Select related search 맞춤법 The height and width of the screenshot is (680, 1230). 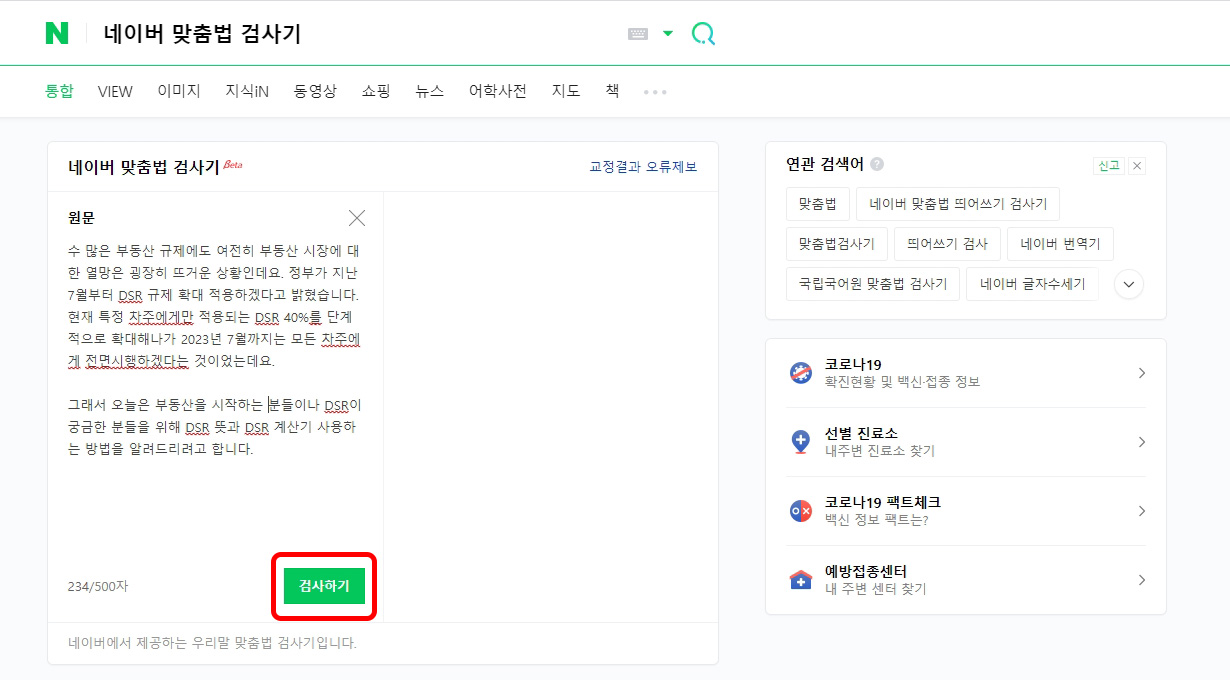click(818, 204)
